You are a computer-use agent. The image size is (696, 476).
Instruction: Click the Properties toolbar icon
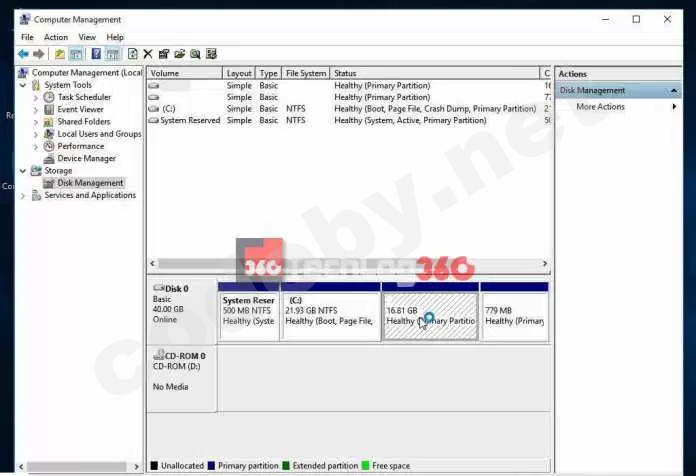pyautogui.click(x=164, y=54)
